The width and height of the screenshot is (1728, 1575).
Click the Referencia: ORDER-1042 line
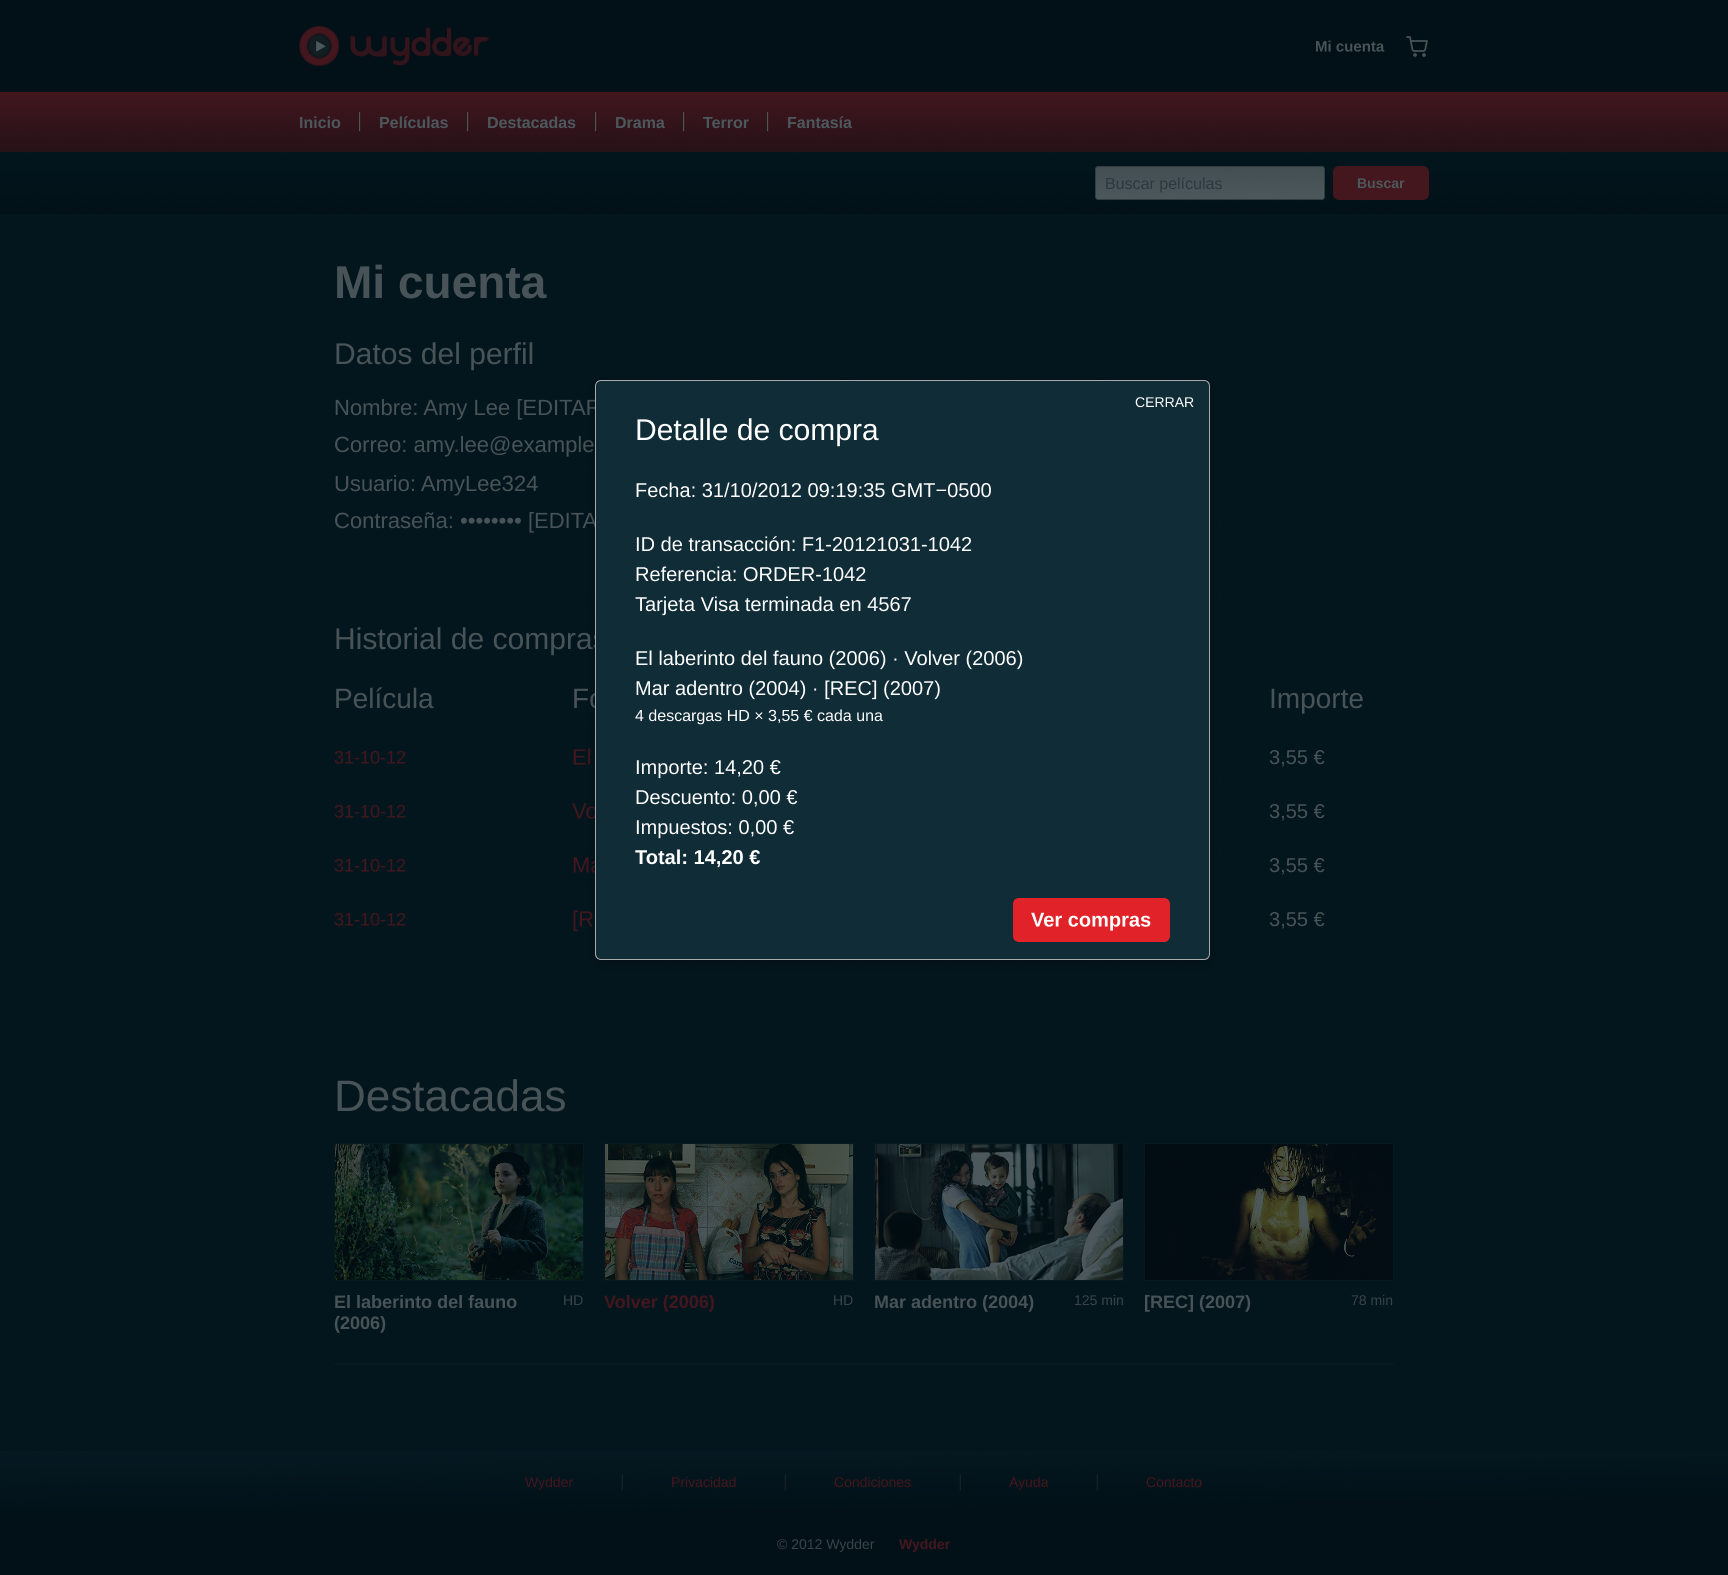click(751, 574)
